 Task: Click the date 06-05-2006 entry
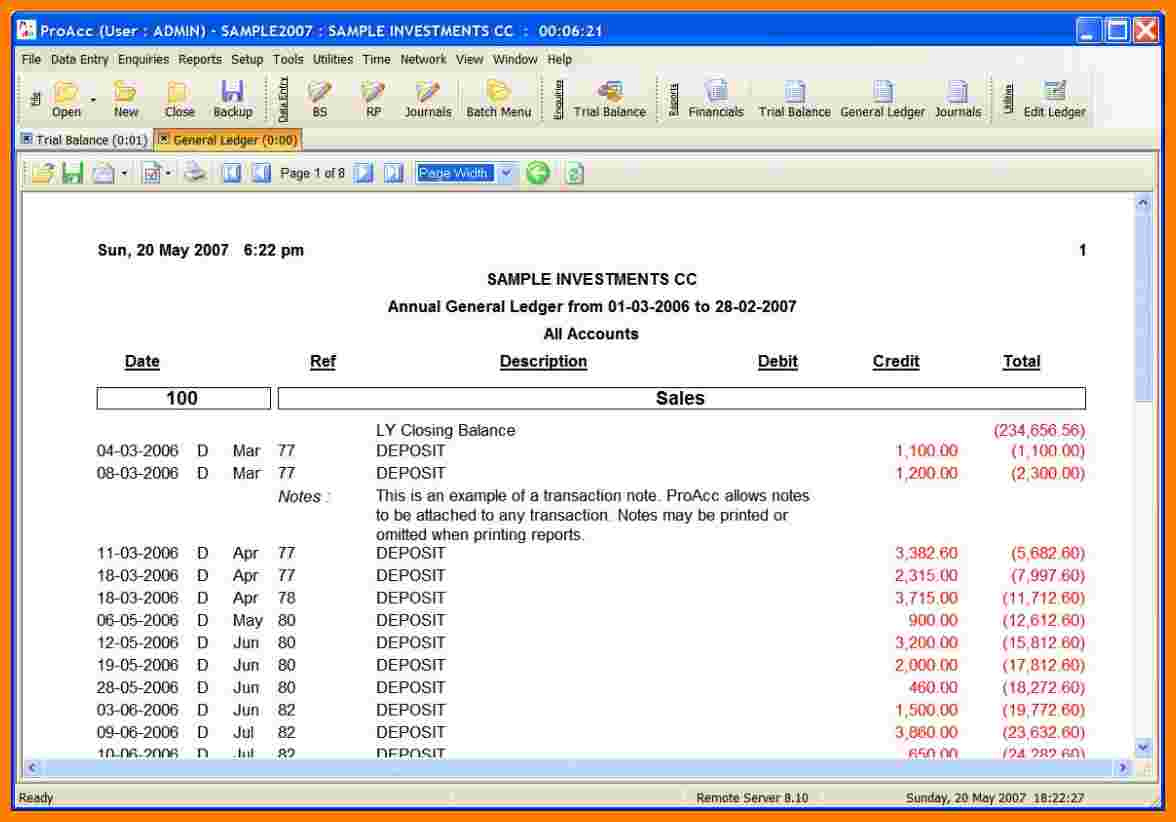pyautogui.click(x=137, y=621)
